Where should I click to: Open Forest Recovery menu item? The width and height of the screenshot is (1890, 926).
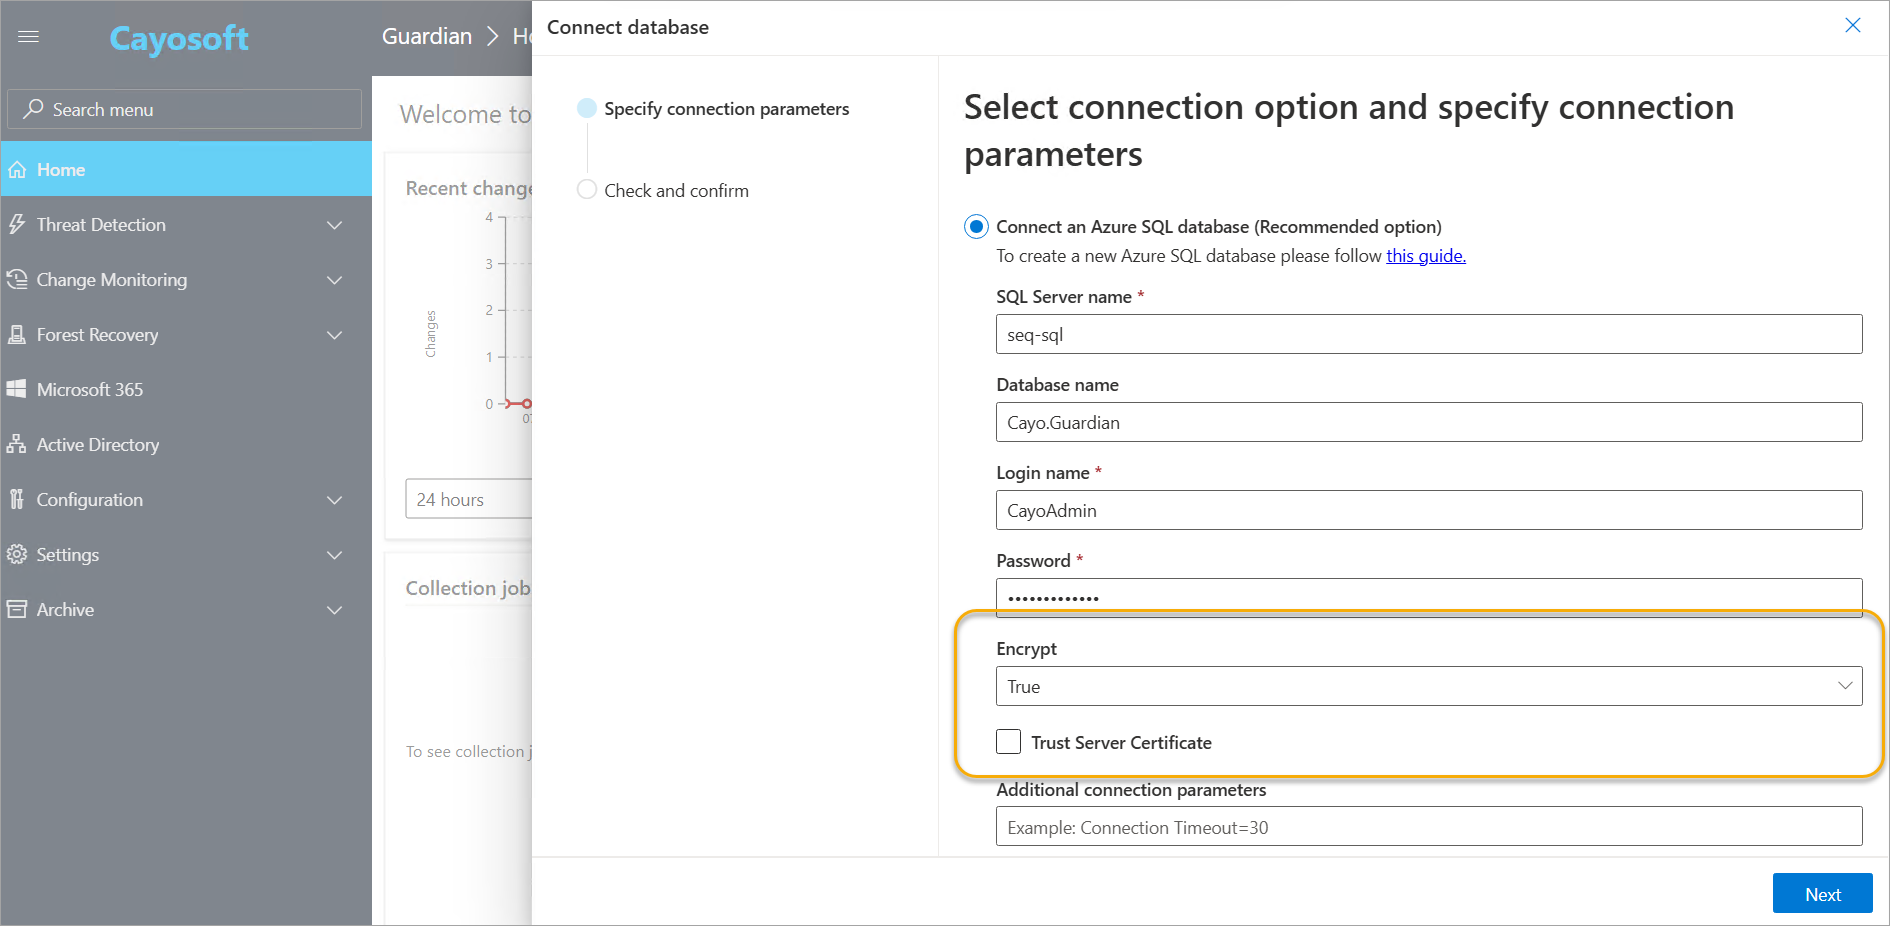pyautogui.click(x=186, y=335)
